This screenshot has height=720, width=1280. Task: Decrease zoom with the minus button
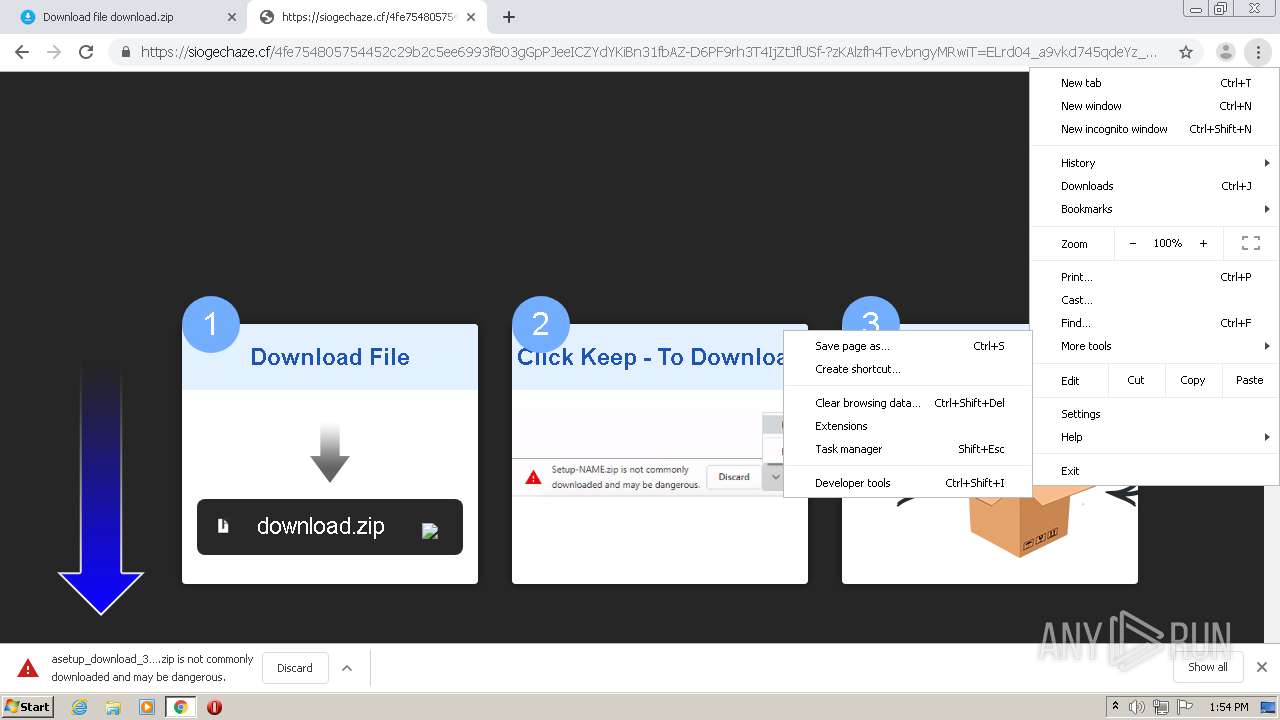[x=1132, y=243]
